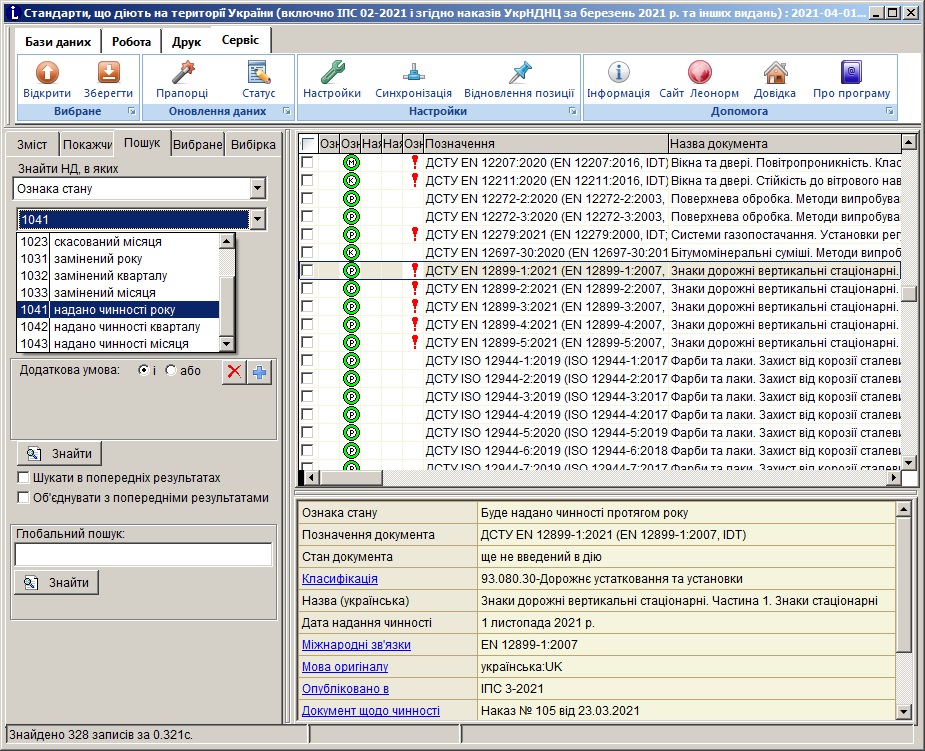Switch to Бази даних ribbon tab

(58, 42)
